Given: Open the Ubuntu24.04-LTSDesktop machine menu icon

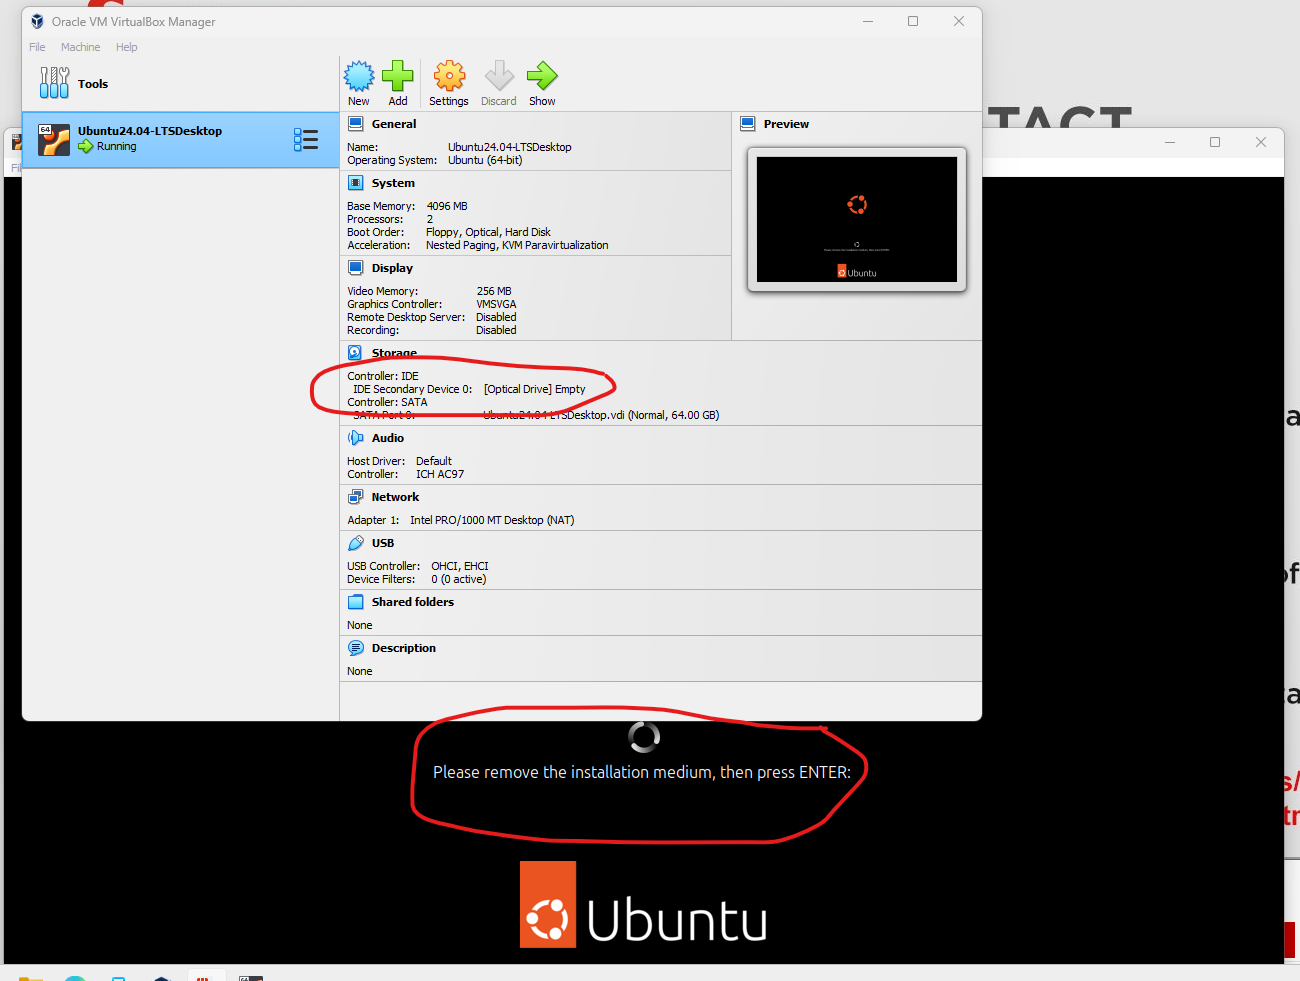Looking at the screenshot, I should [x=306, y=140].
